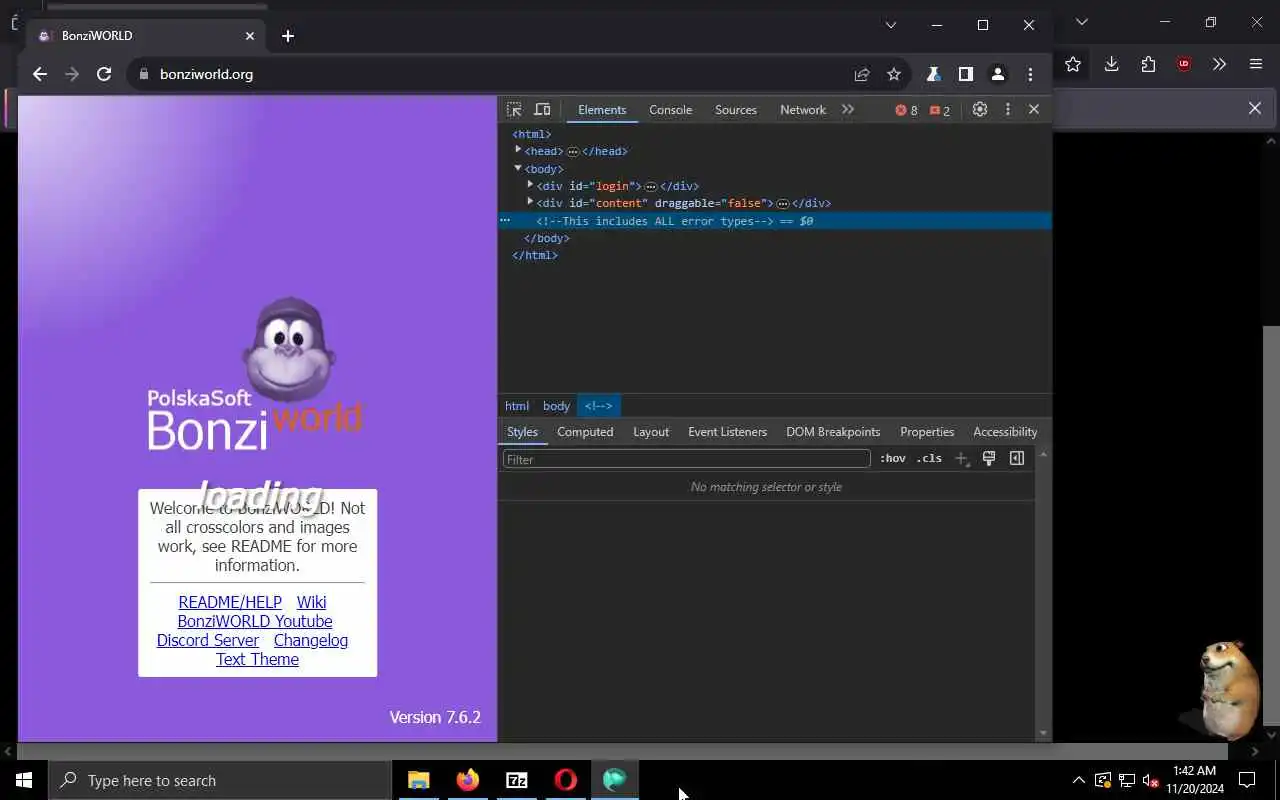
Task: Open Chrome's three-dot menu
Action: click(x=1030, y=74)
